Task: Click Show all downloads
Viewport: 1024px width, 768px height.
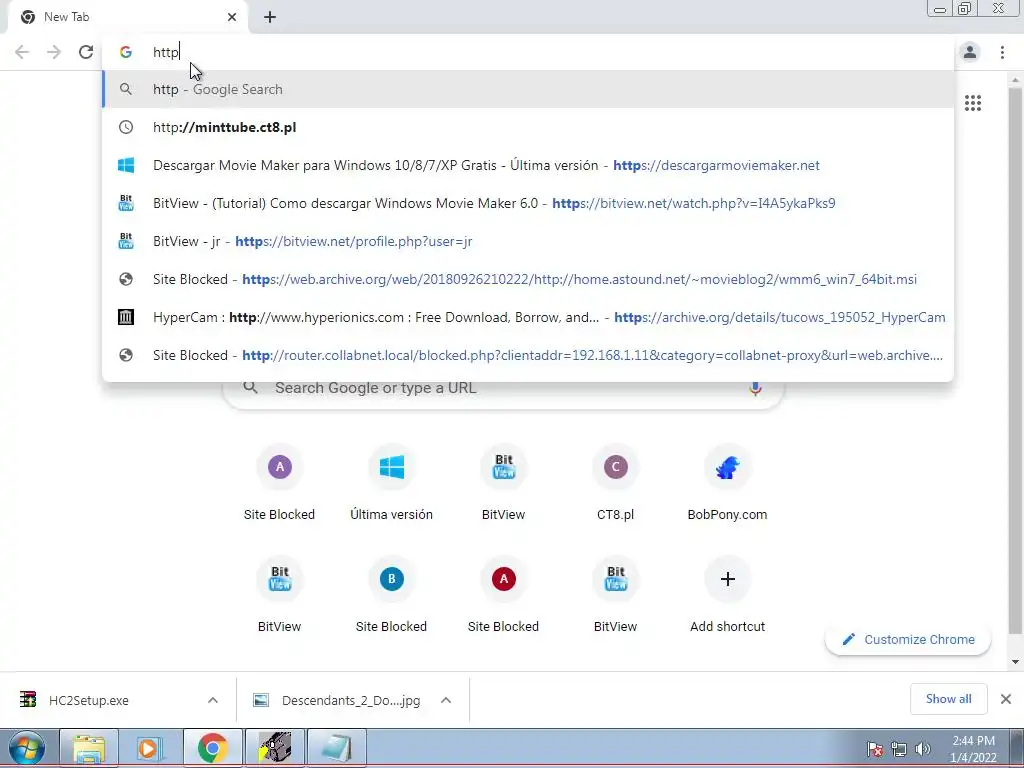Action: click(948, 699)
